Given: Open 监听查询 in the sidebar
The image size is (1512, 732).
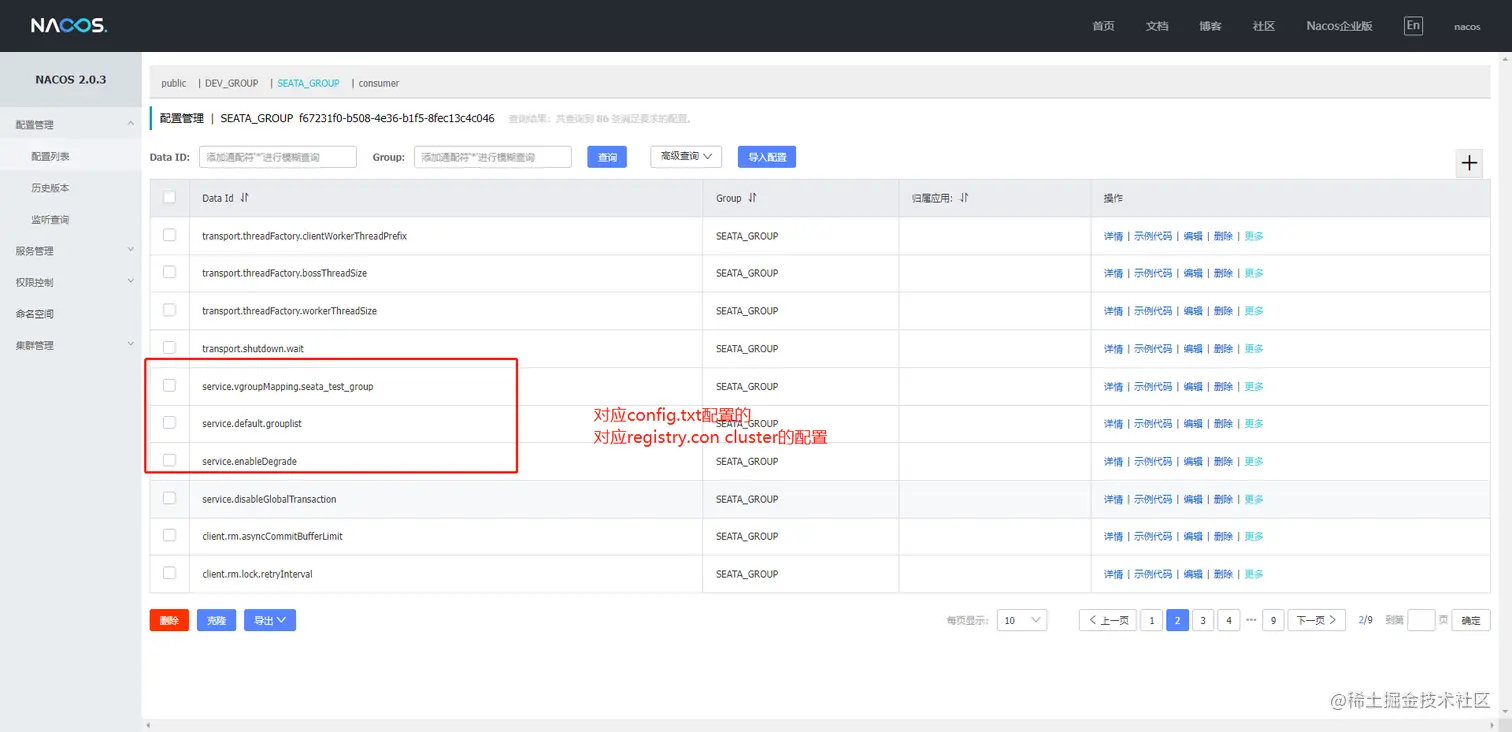Looking at the screenshot, I should (50, 220).
